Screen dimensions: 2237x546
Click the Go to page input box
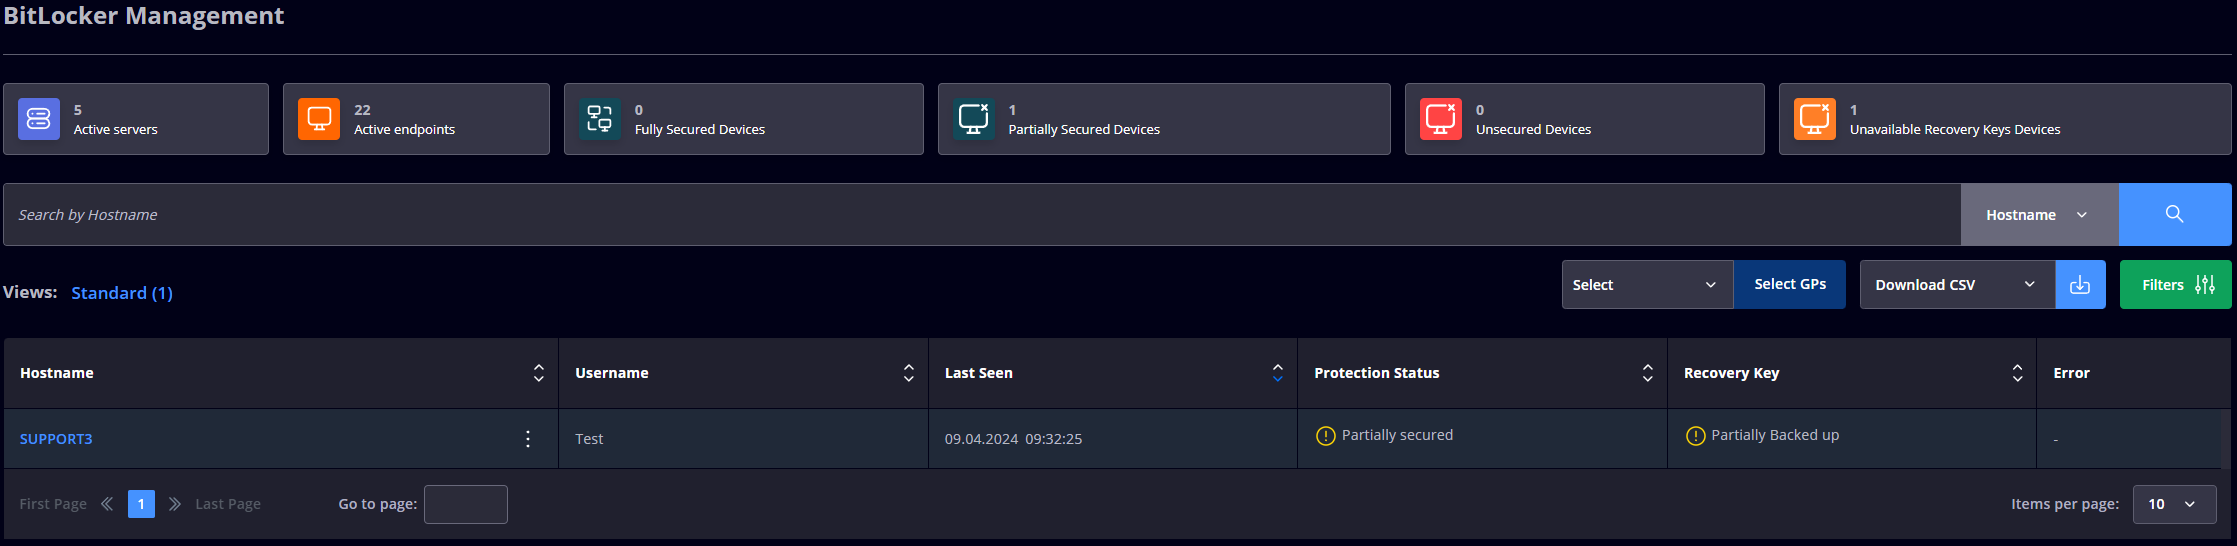[466, 504]
